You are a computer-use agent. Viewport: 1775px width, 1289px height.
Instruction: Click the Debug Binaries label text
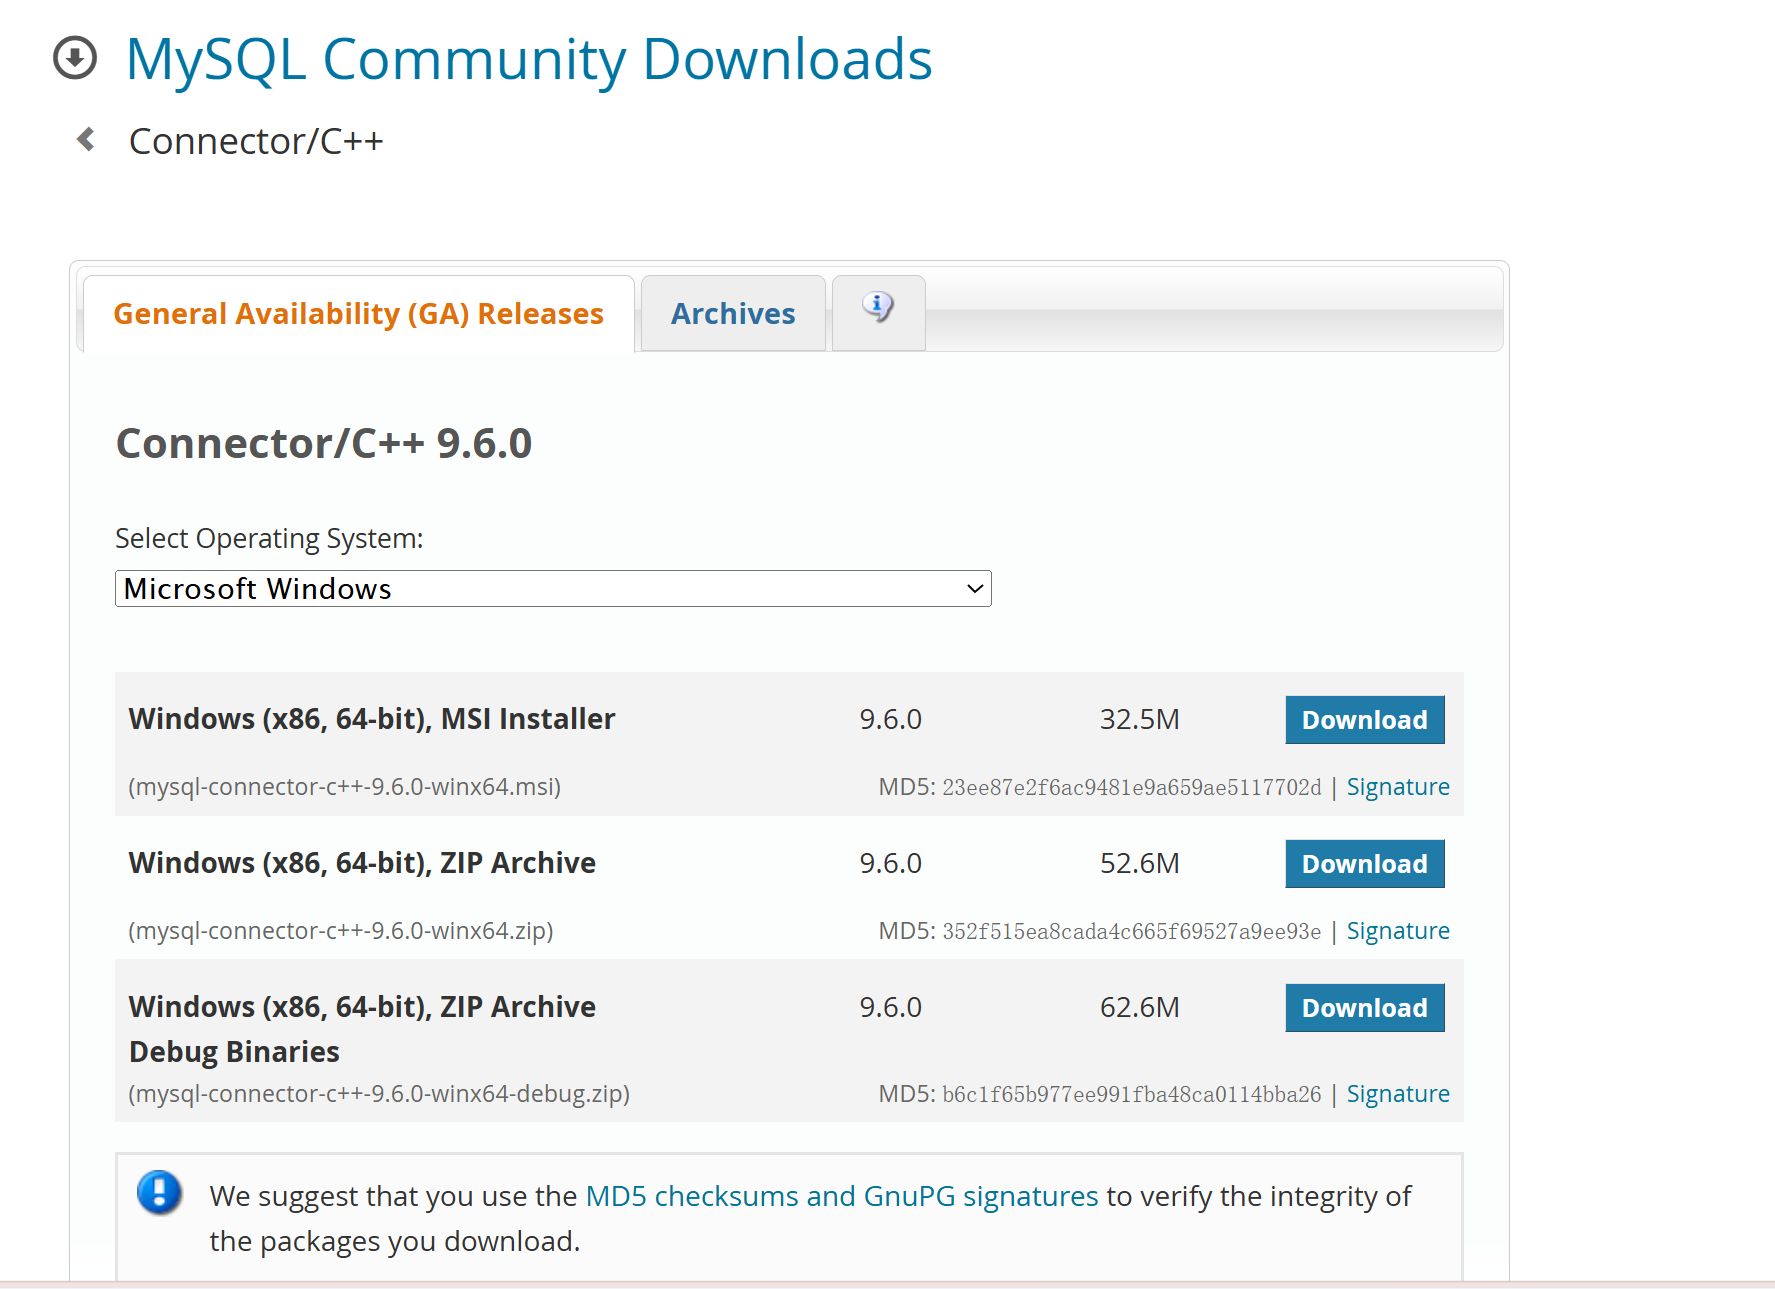coord(234,1052)
